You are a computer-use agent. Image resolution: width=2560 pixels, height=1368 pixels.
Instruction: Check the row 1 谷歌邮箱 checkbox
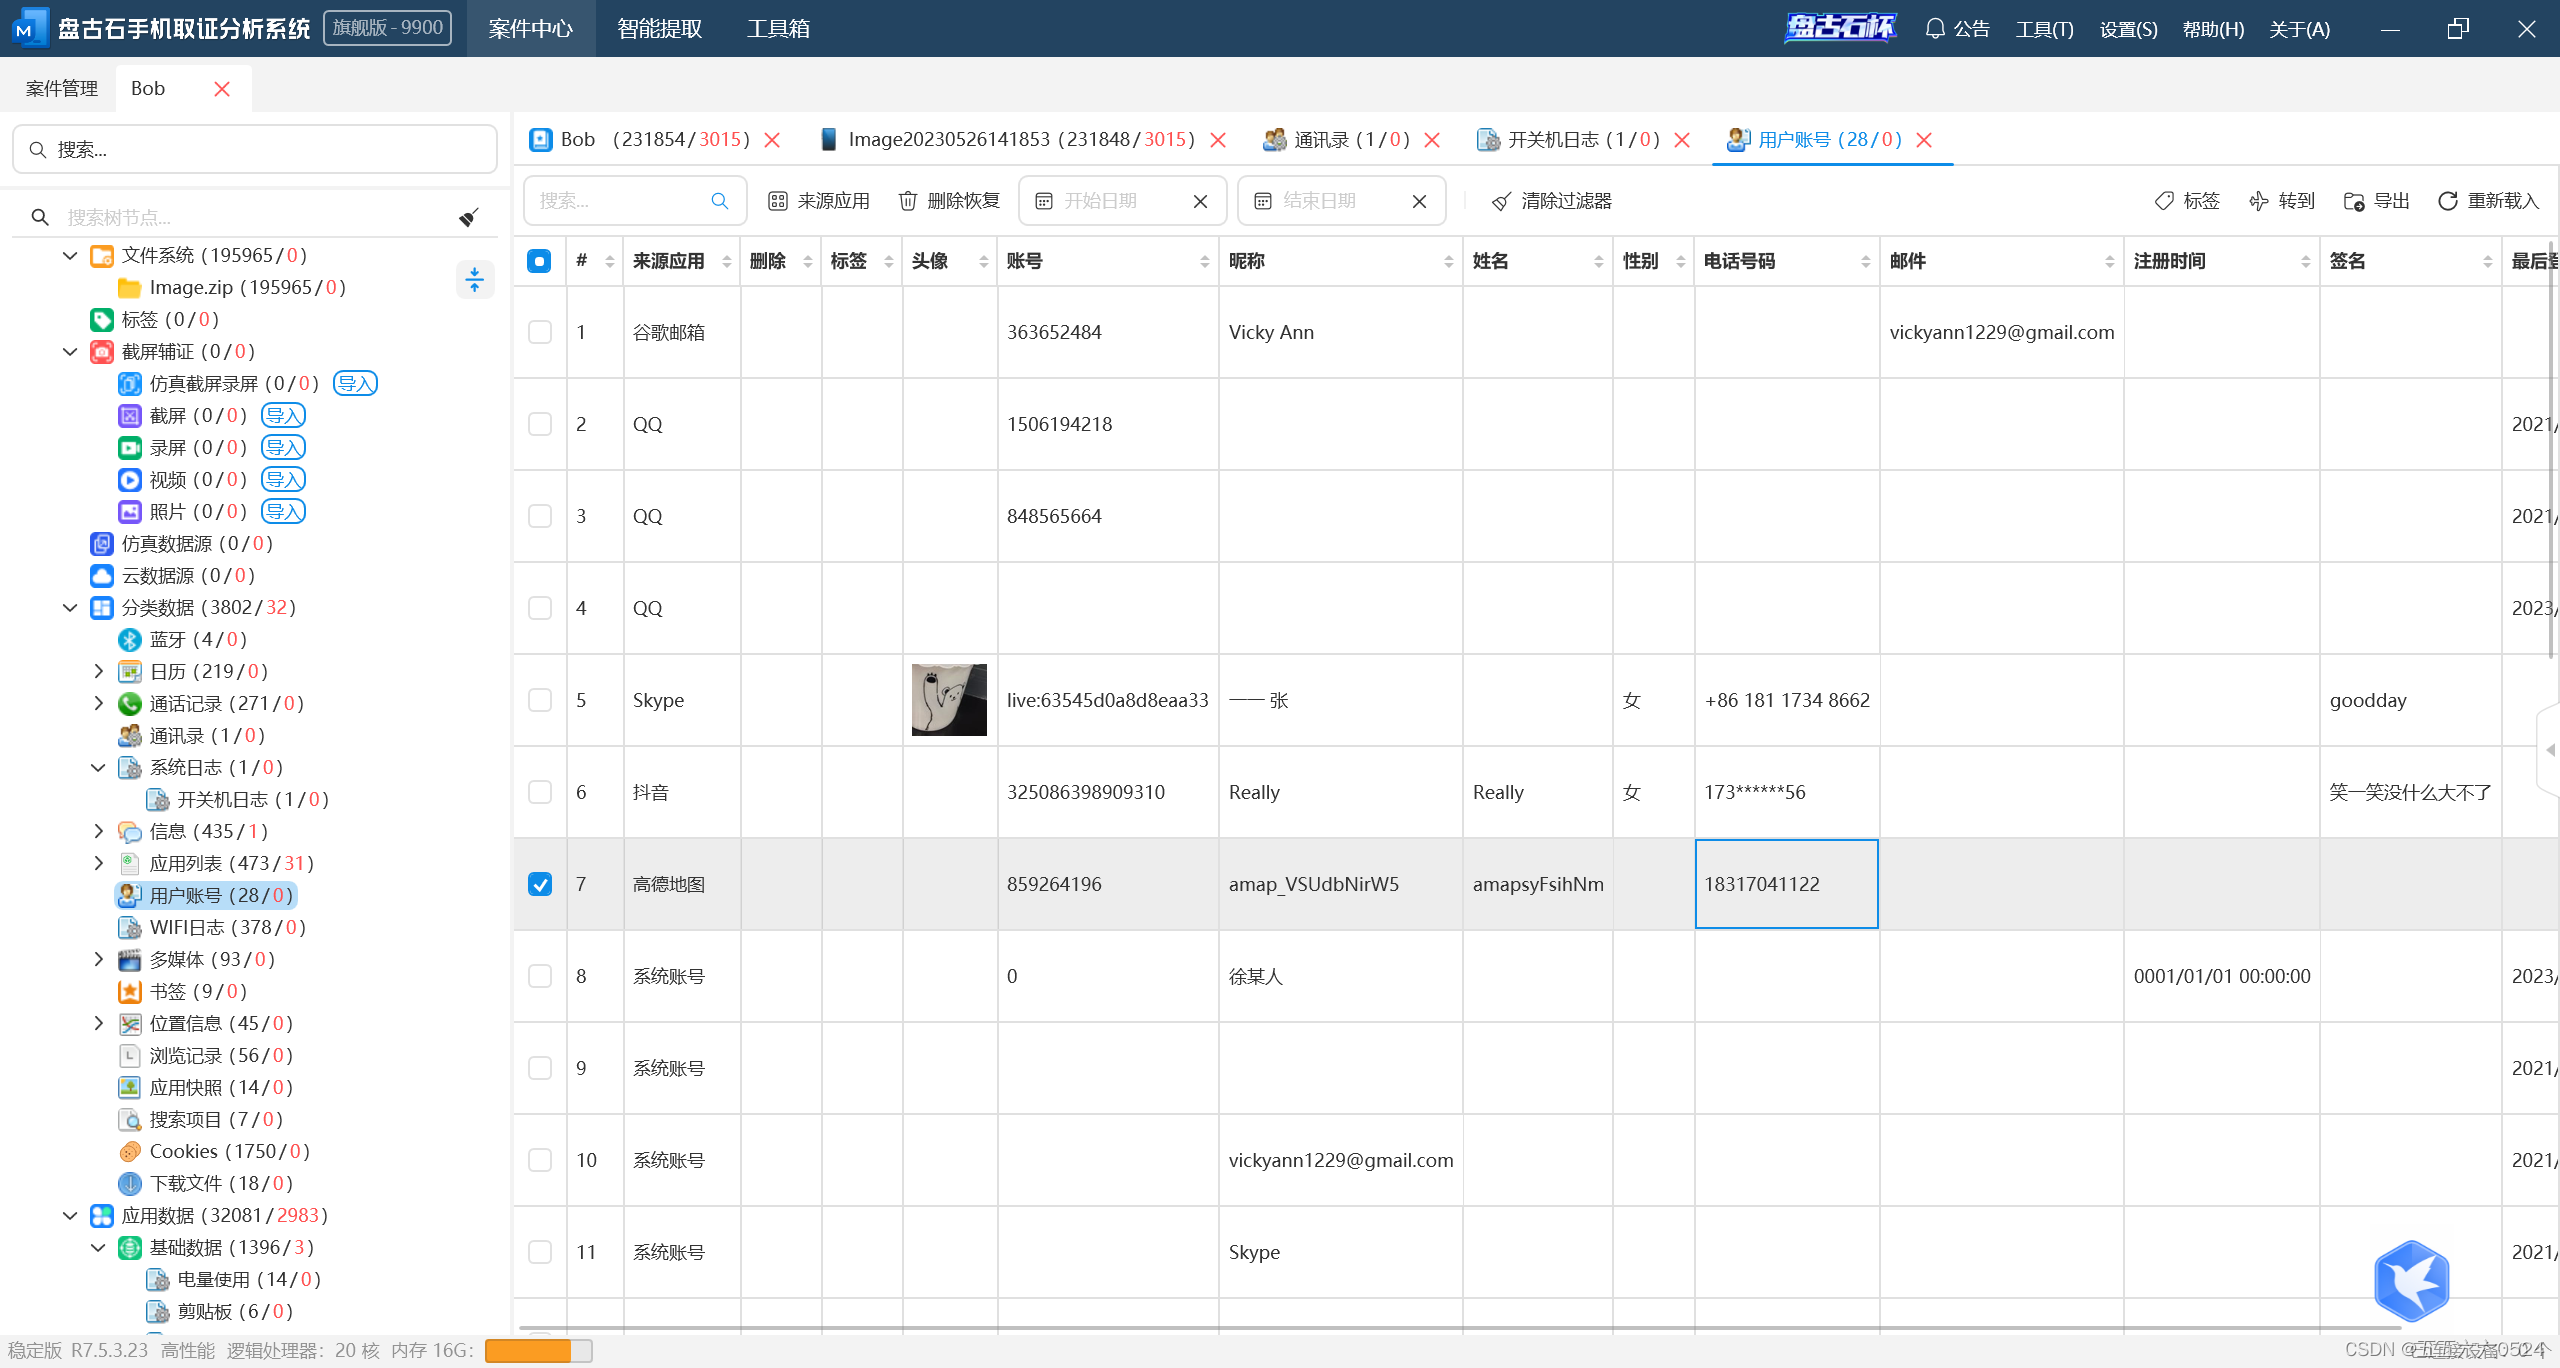[x=539, y=332]
